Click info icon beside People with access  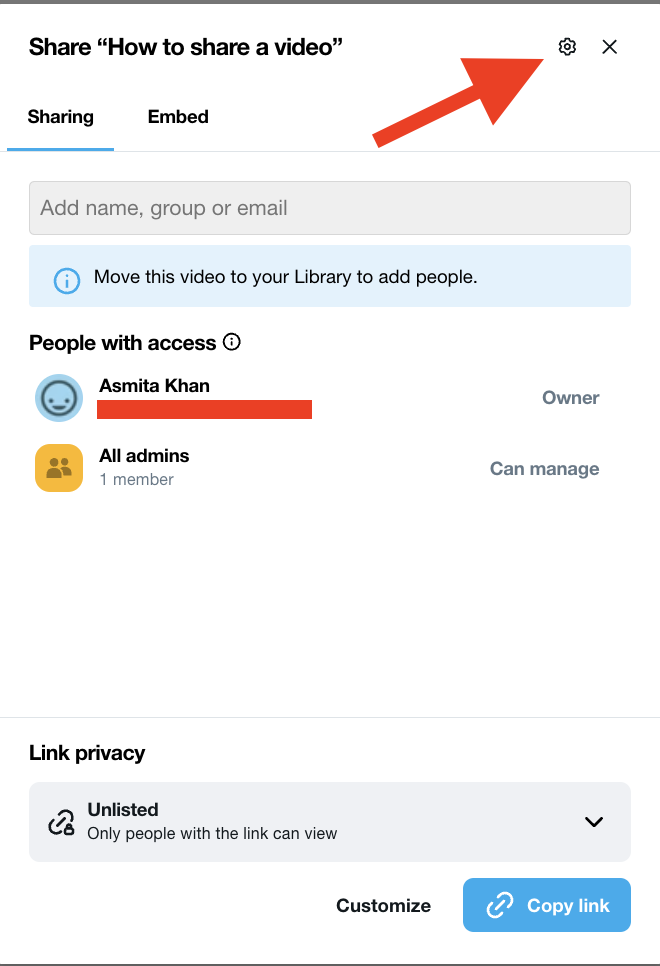coord(232,343)
